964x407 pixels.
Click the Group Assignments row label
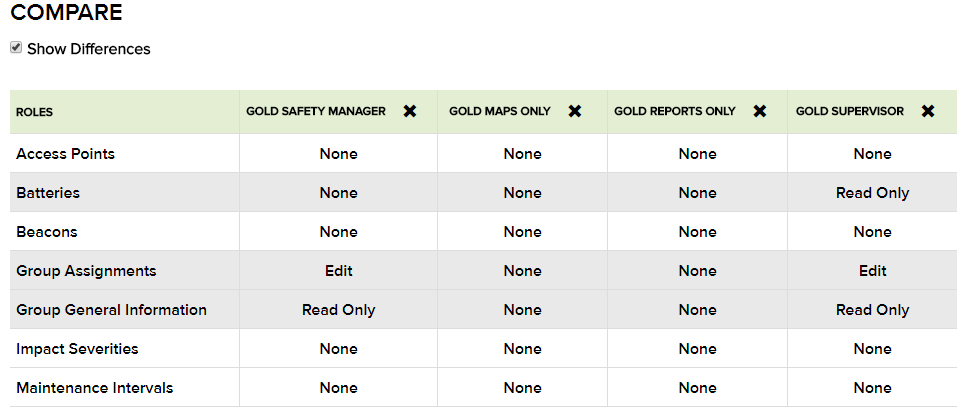click(86, 271)
